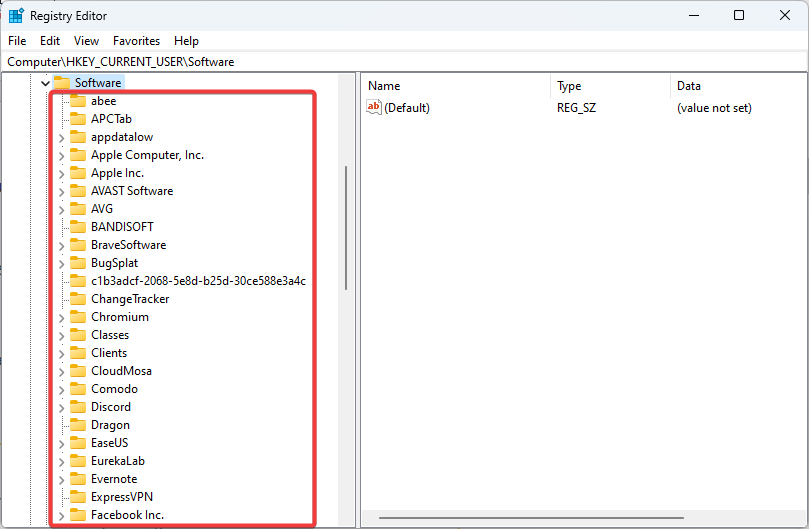Click the (value not set) data cell

[x=714, y=107]
